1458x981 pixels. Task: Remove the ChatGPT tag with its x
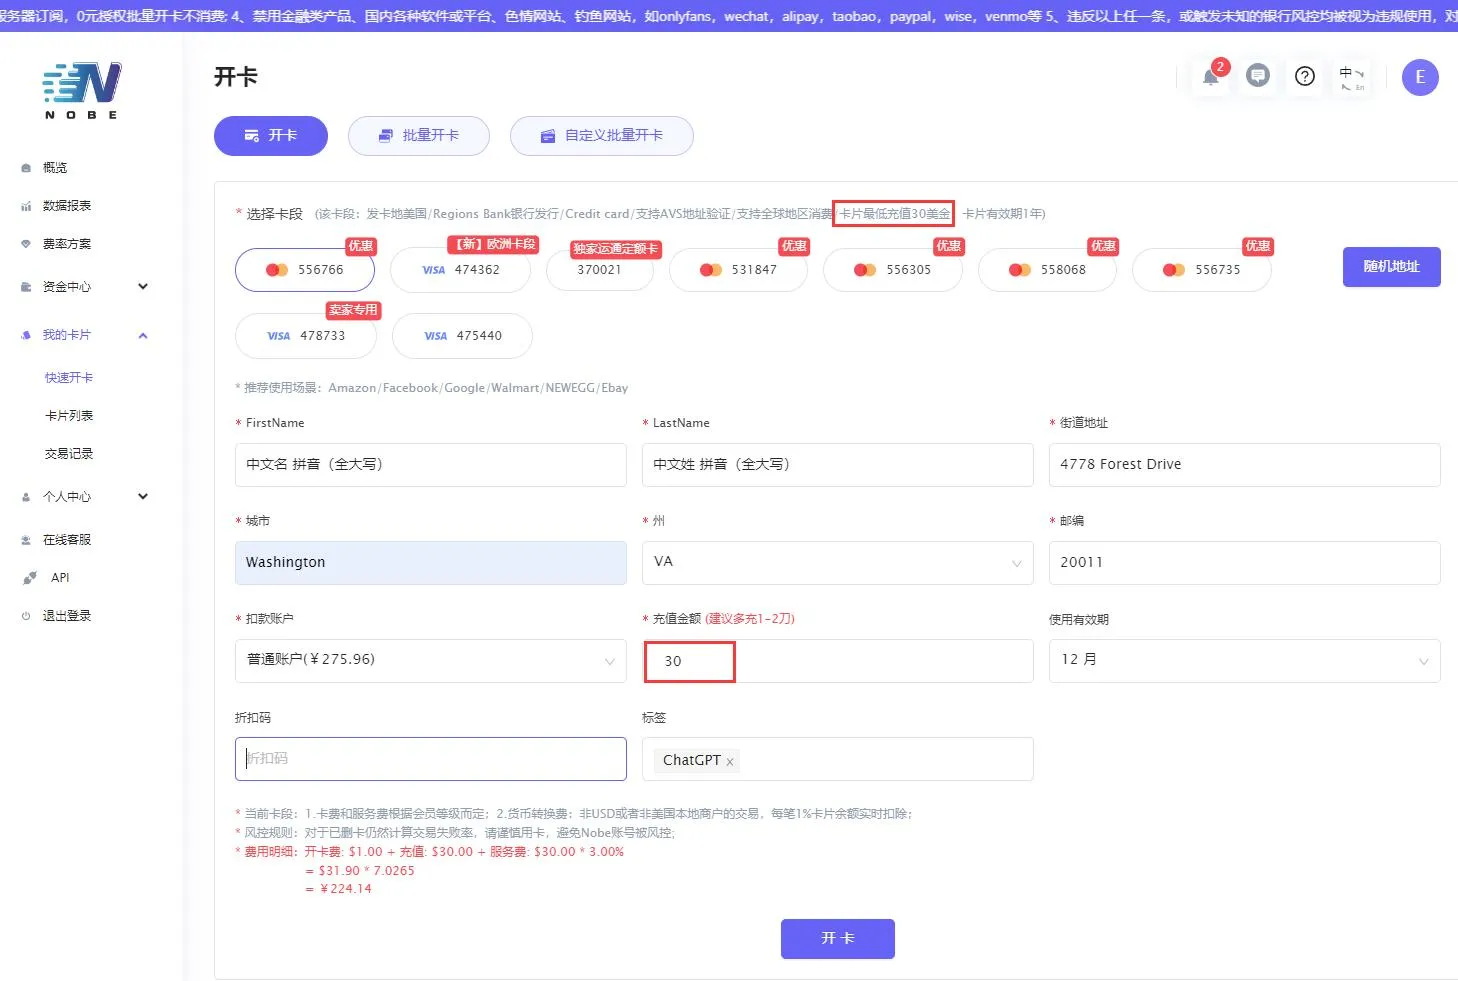(730, 762)
